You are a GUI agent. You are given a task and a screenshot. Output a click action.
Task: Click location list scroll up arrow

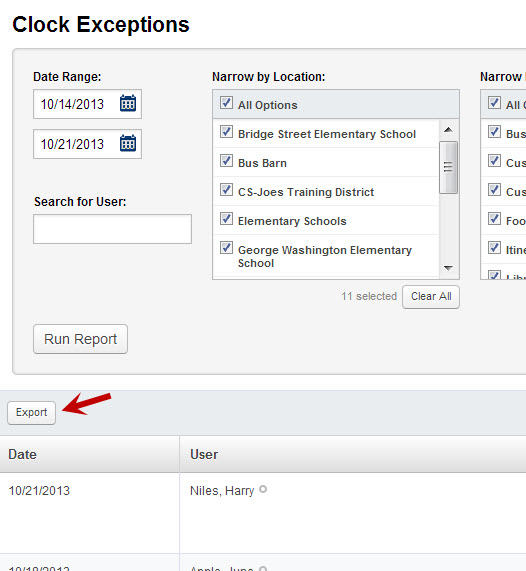[448, 130]
